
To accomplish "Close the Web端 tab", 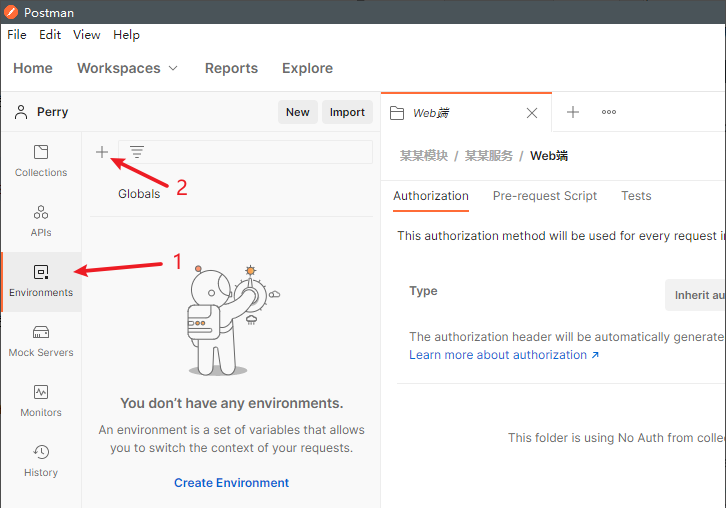I will click(532, 113).
